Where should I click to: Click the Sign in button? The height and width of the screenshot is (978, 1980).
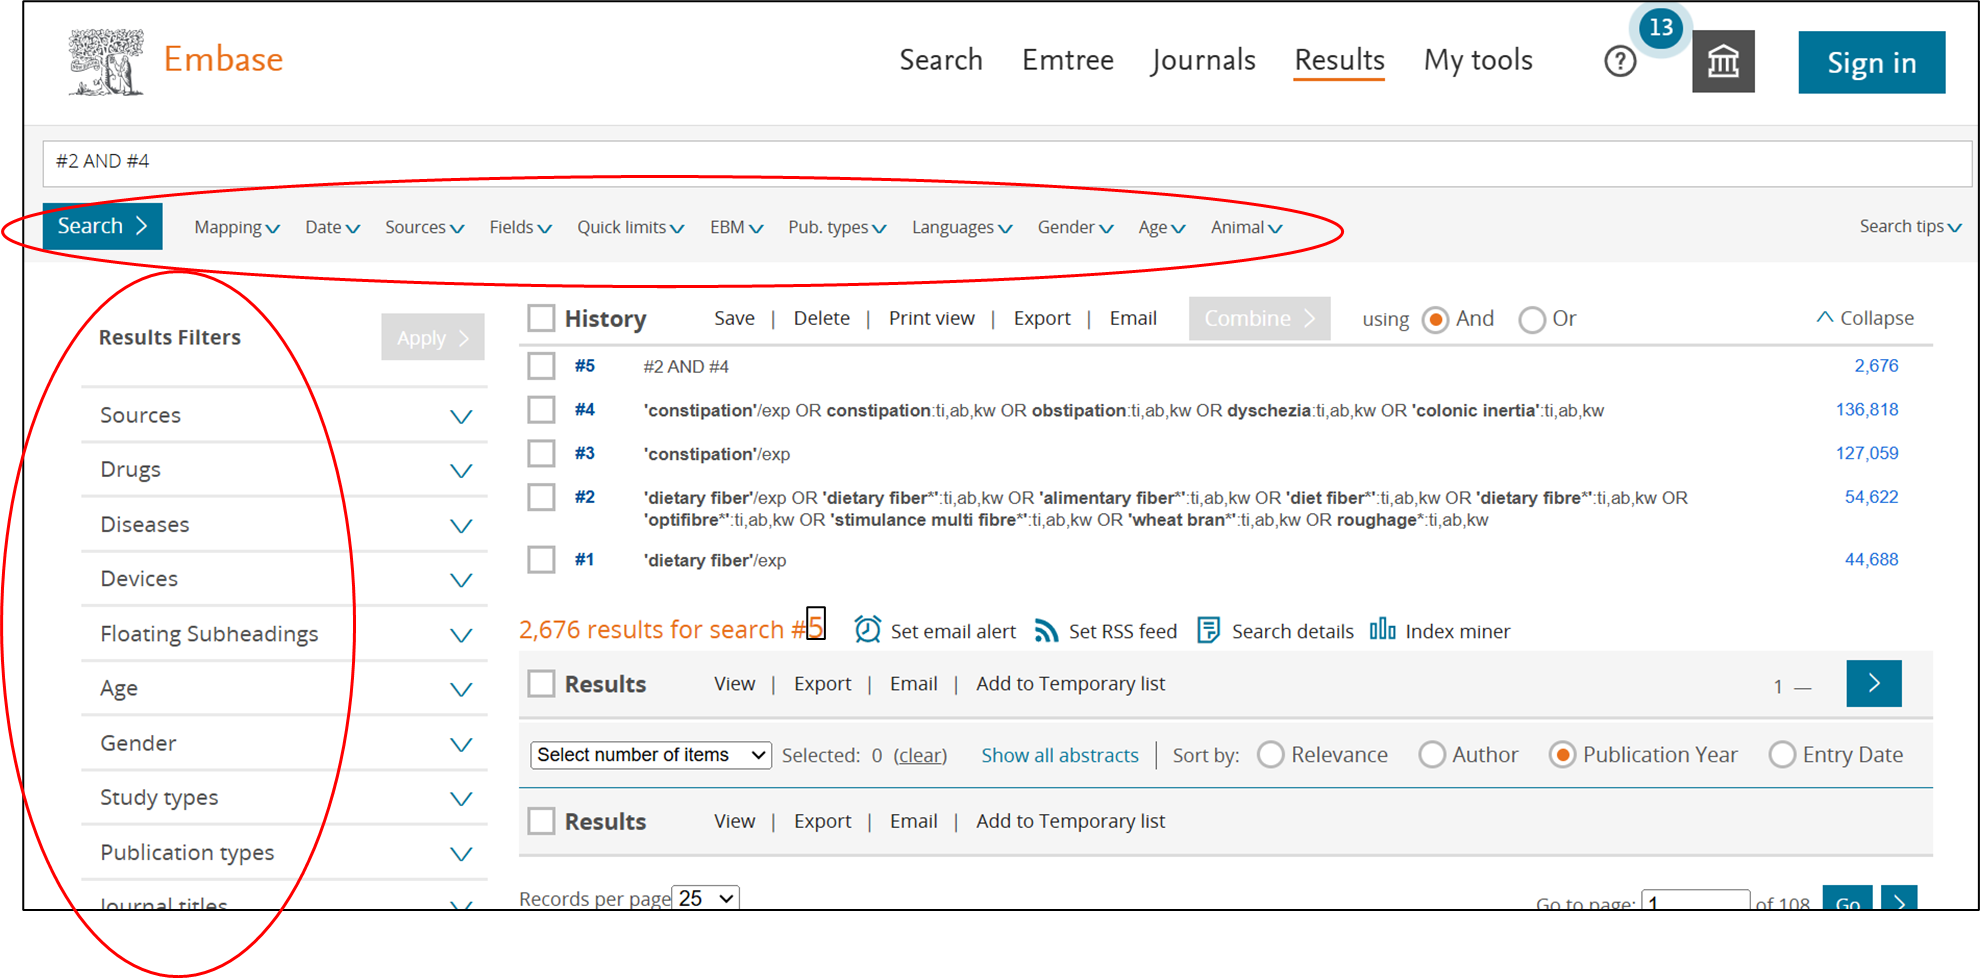point(1871,63)
